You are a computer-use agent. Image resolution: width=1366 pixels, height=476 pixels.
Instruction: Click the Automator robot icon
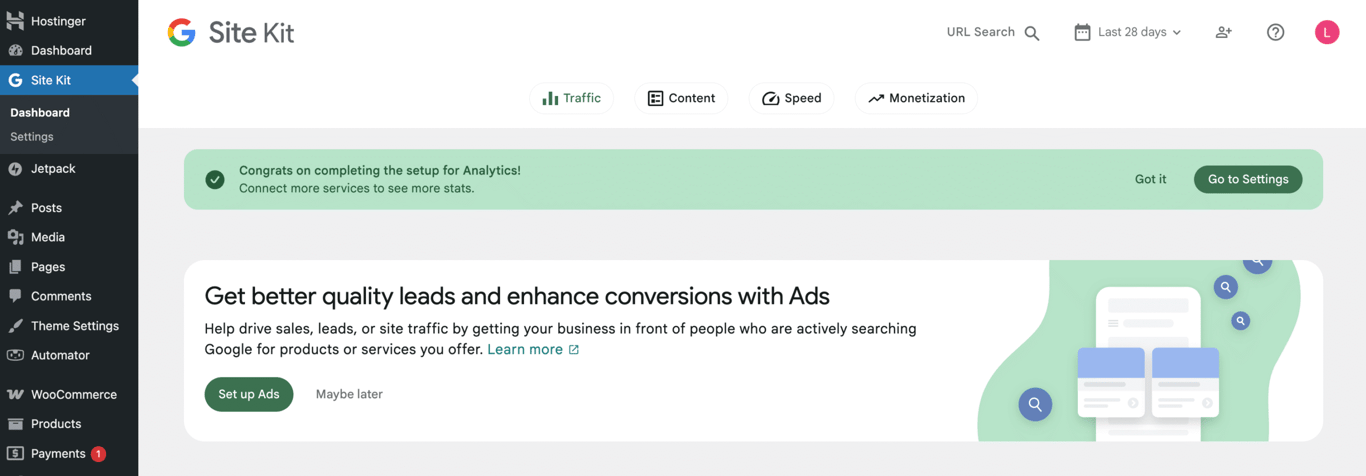(15, 355)
